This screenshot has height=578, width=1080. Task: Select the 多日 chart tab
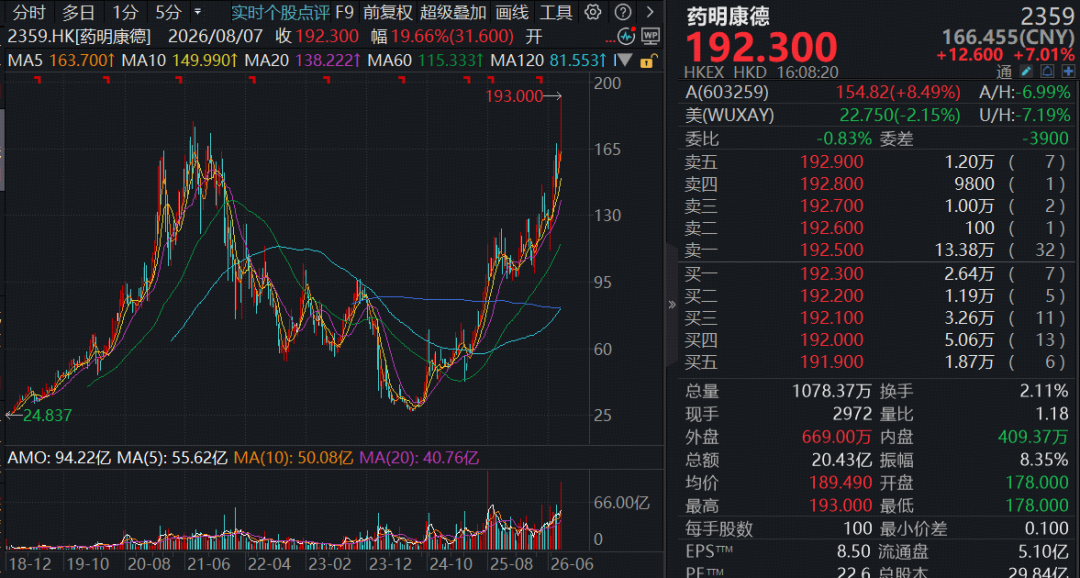point(78,12)
